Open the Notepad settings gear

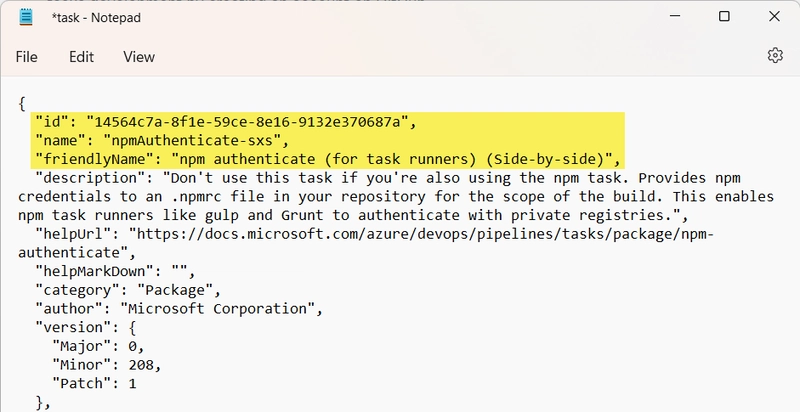click(775, 56)
